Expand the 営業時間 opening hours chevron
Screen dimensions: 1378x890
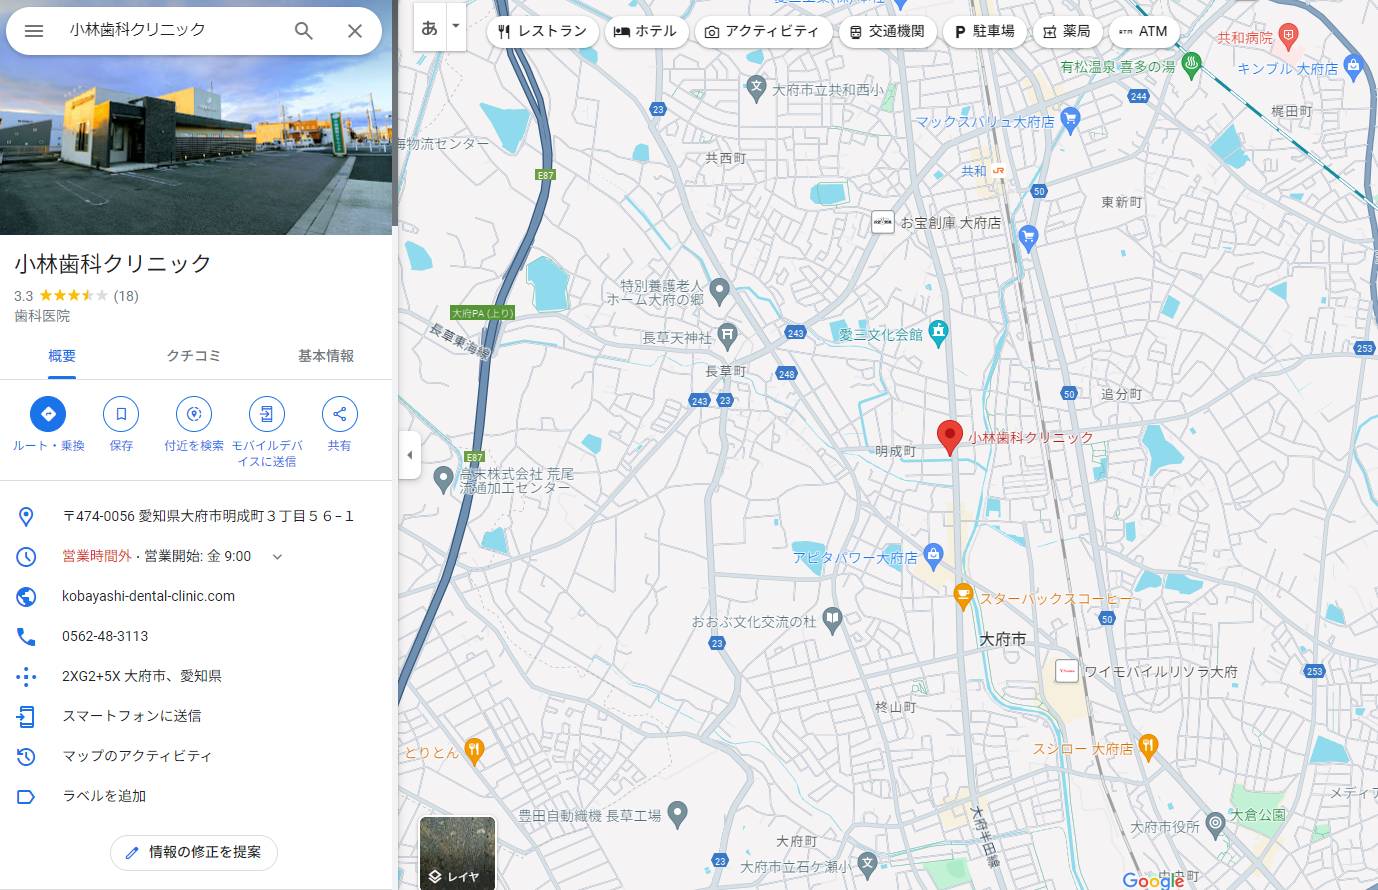click(x=277, y=557)
